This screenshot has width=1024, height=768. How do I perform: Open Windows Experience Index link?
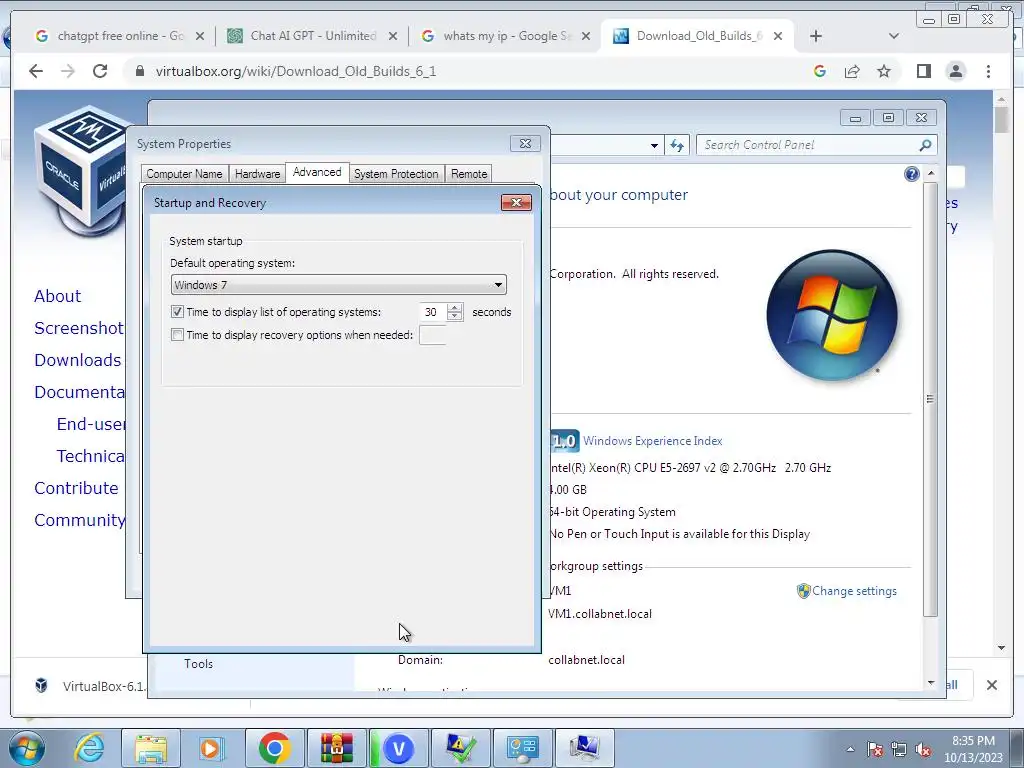(652, 441)
